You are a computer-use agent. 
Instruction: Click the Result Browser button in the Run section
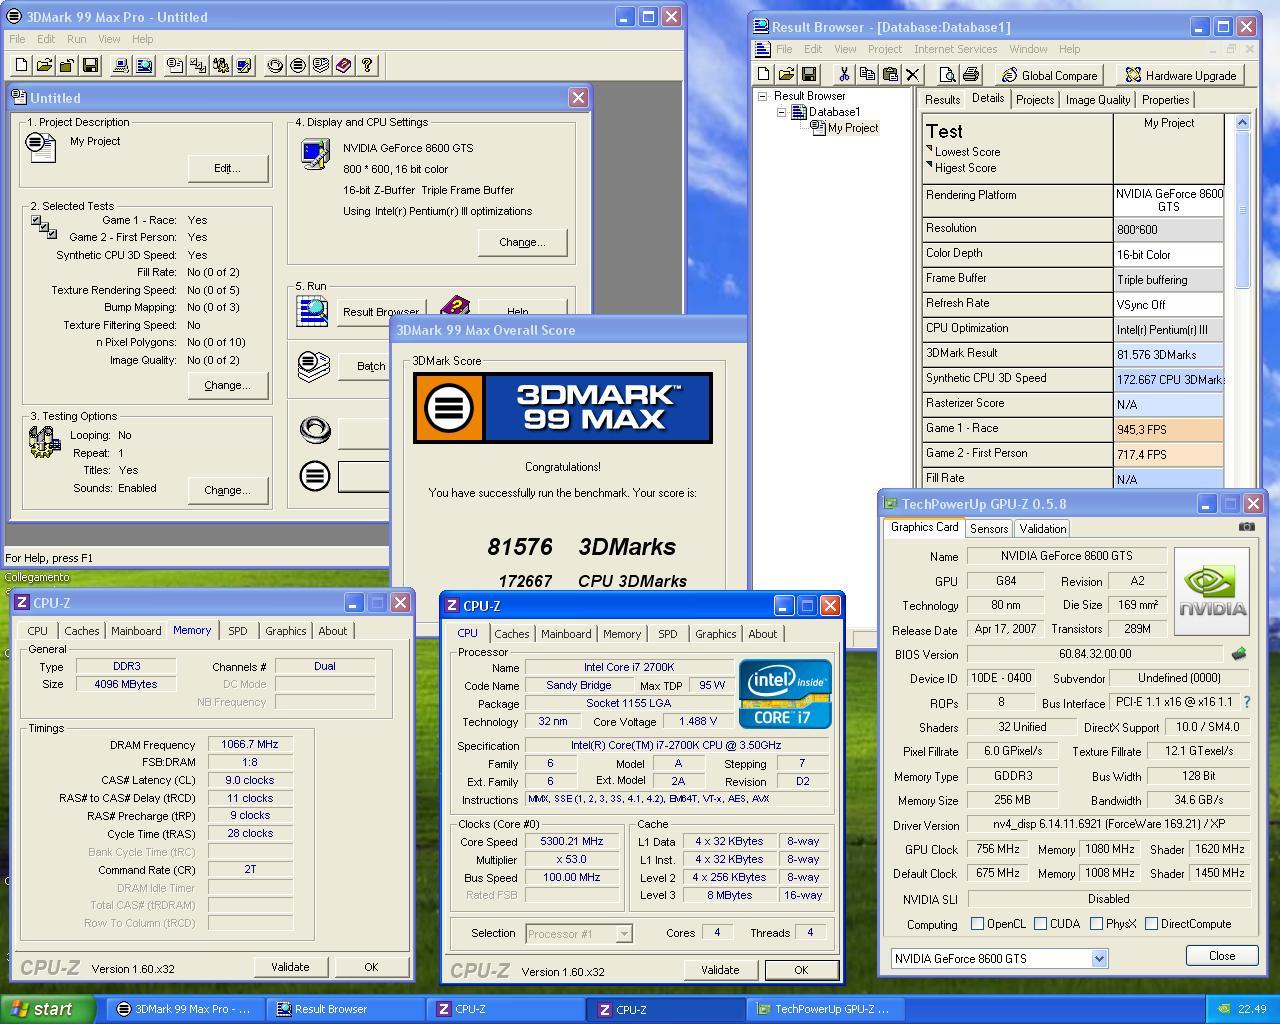click(381, 311)
